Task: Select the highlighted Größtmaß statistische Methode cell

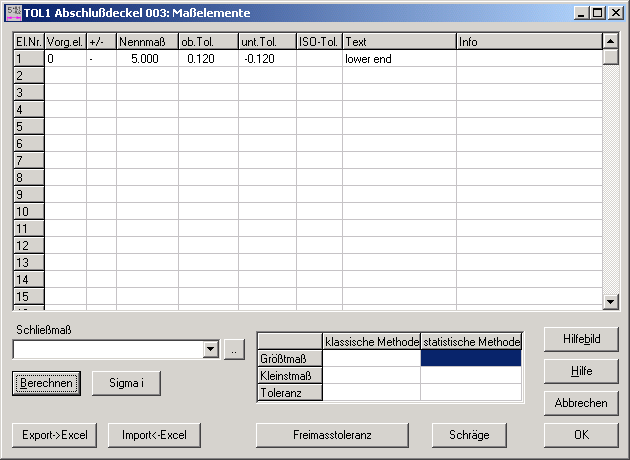Action: coord(471,358)
